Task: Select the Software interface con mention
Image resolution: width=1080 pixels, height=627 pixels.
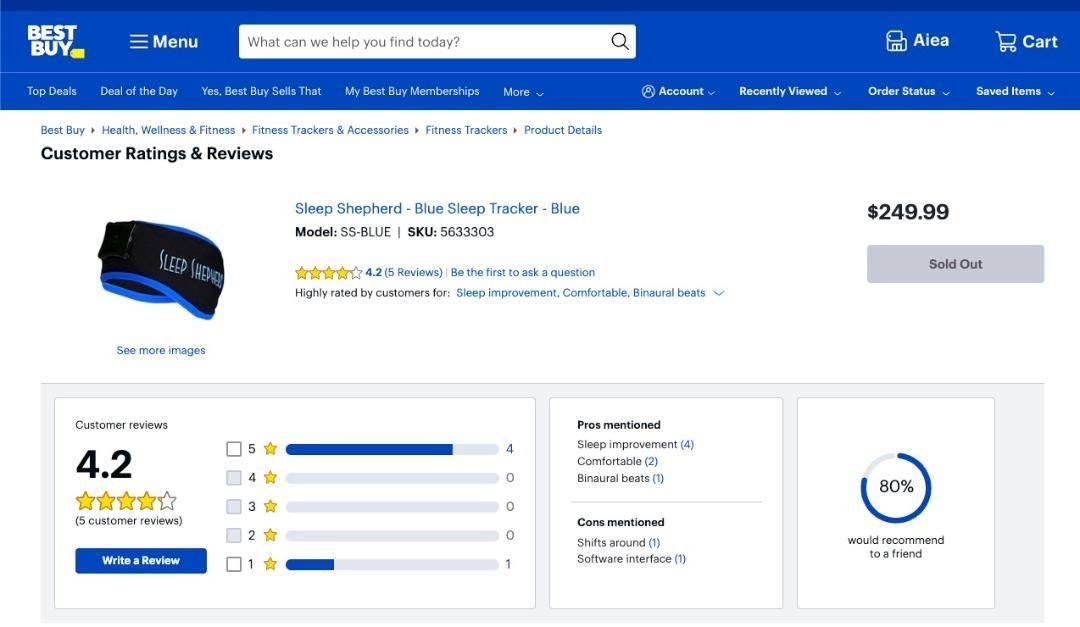Action: click(x=632, y=559)
